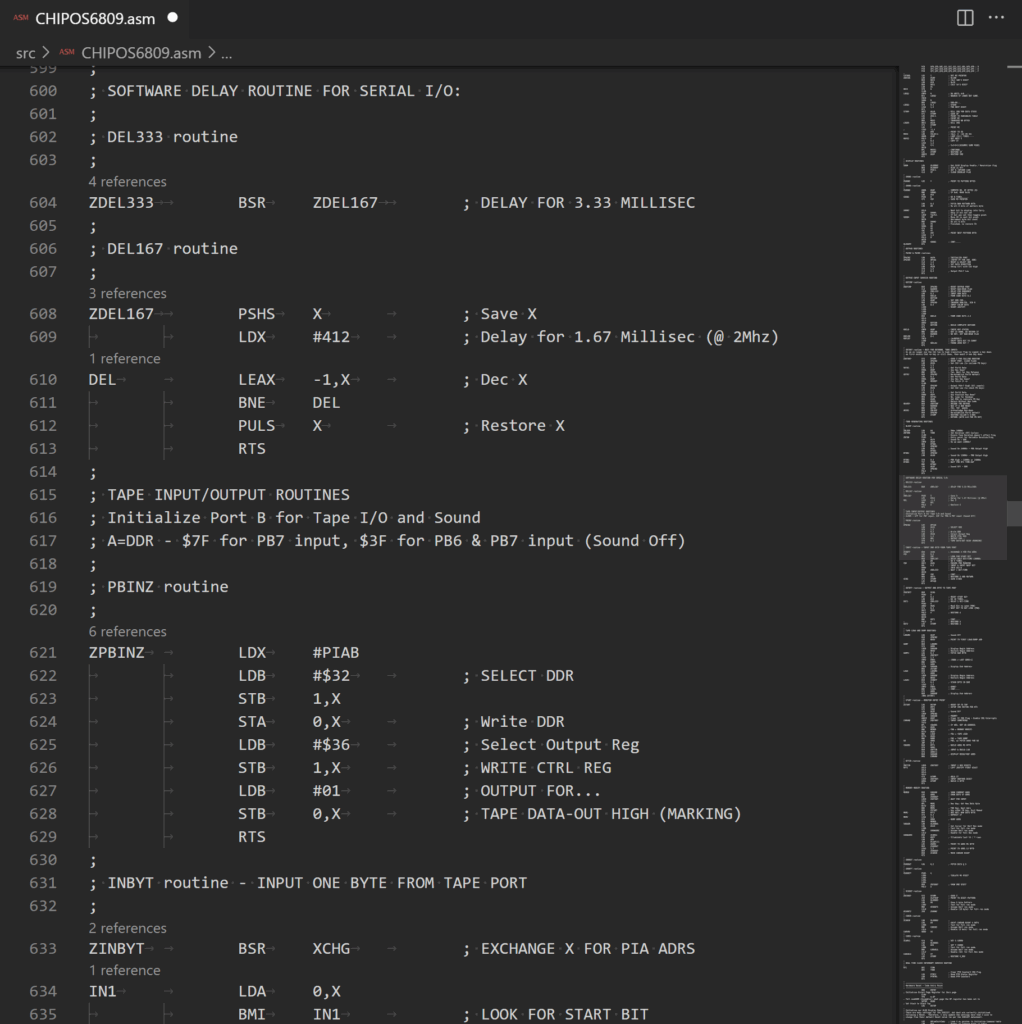Open the editor More Actions ellipsis menu
Screen dimensions: 1022x1024
997,18
